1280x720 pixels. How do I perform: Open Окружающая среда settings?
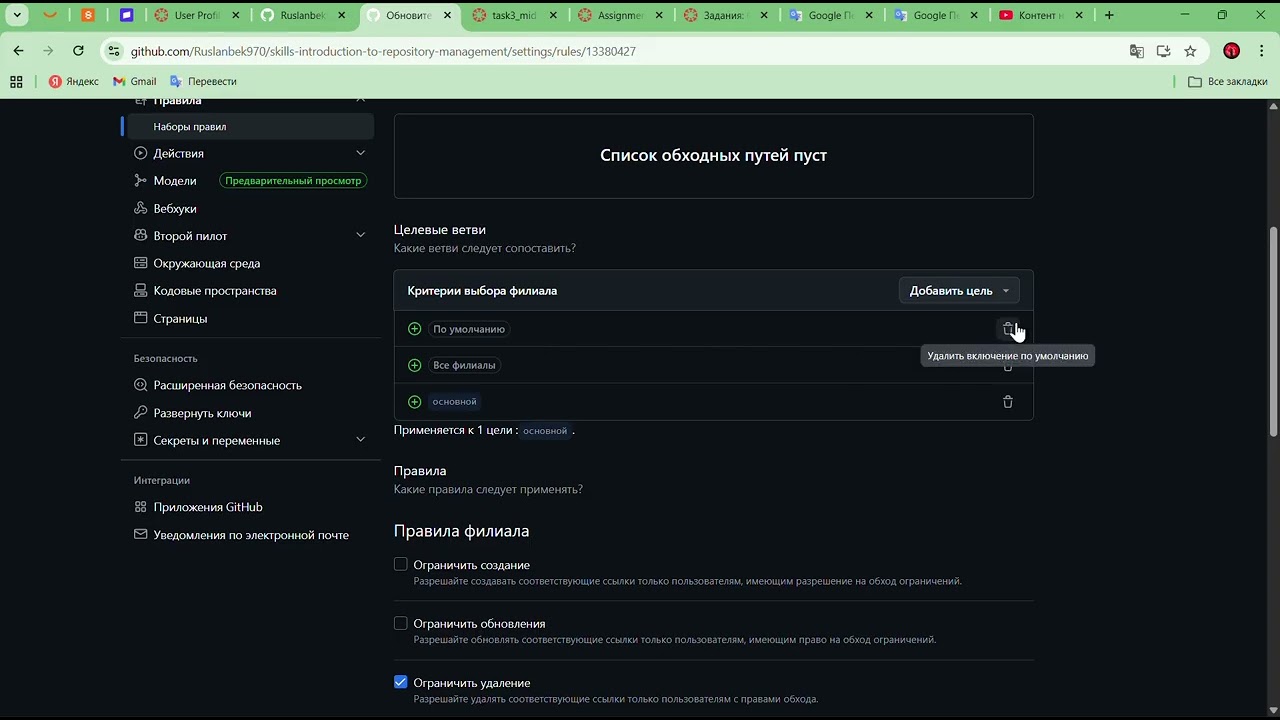[207, 263]
